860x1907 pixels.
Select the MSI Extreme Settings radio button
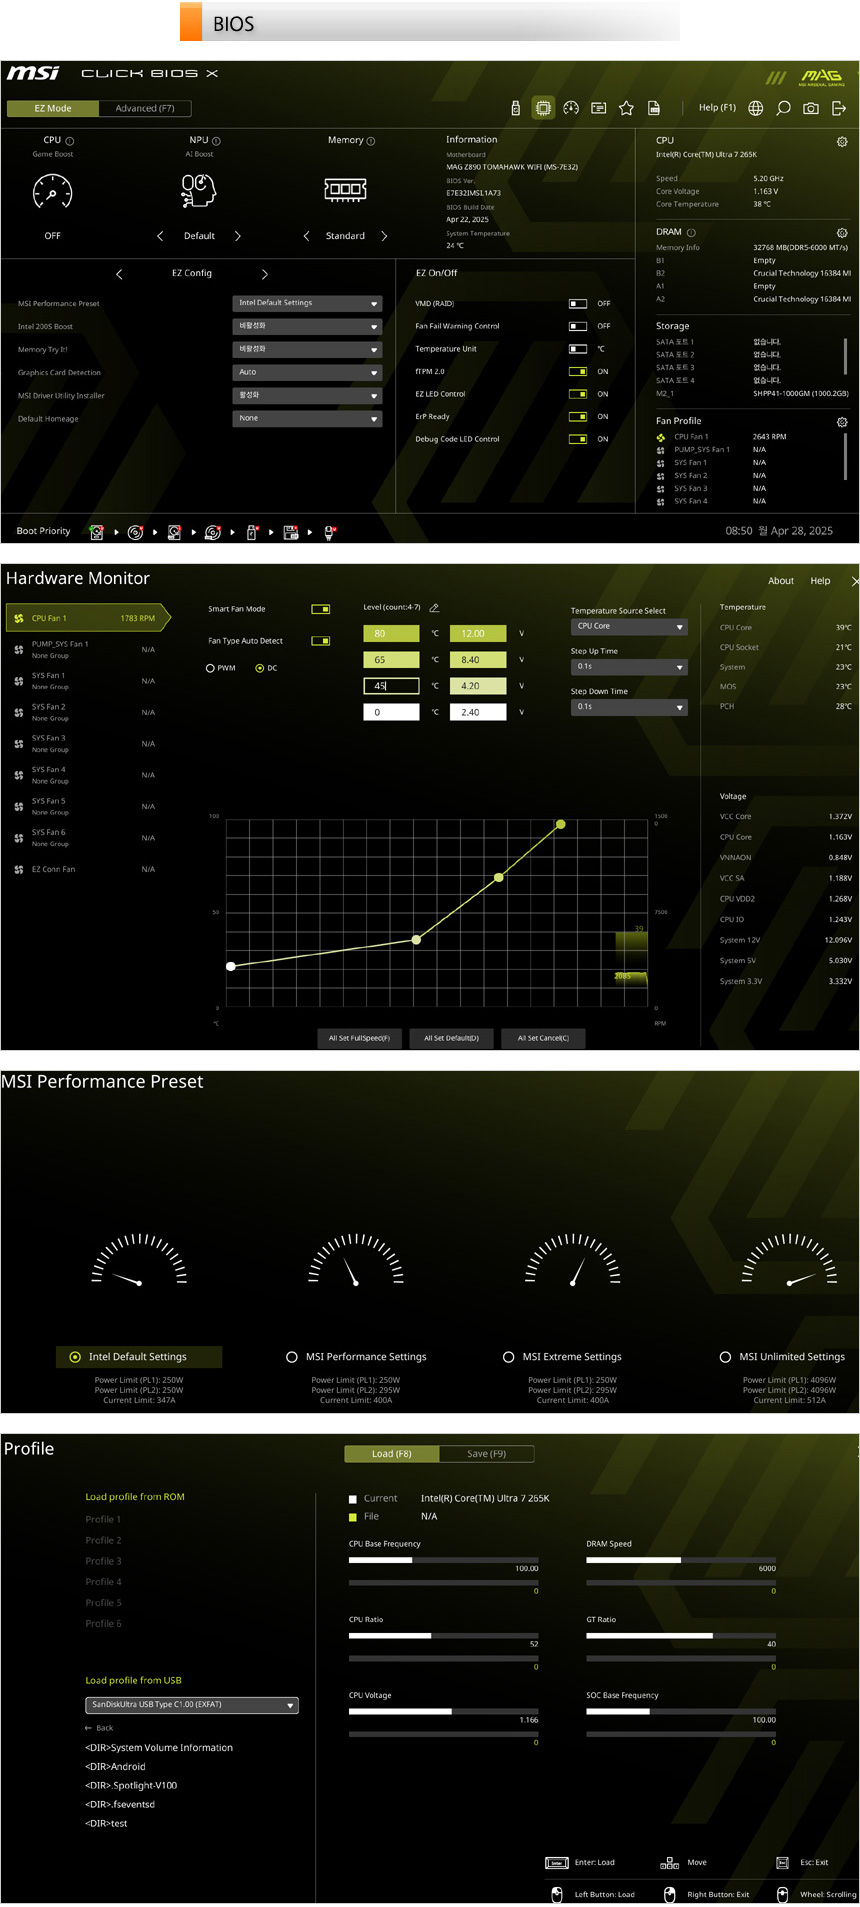click(508, 1357)
